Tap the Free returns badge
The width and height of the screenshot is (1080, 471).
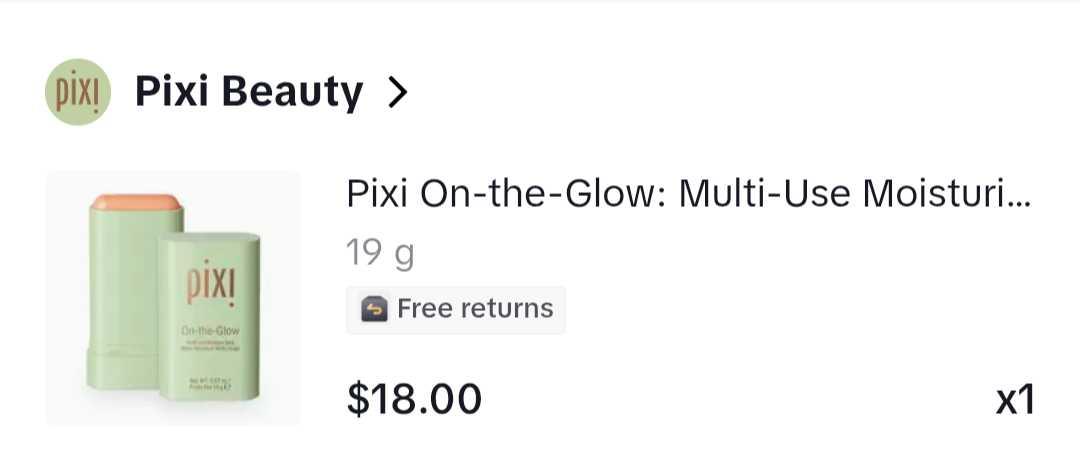pos(456,309)
